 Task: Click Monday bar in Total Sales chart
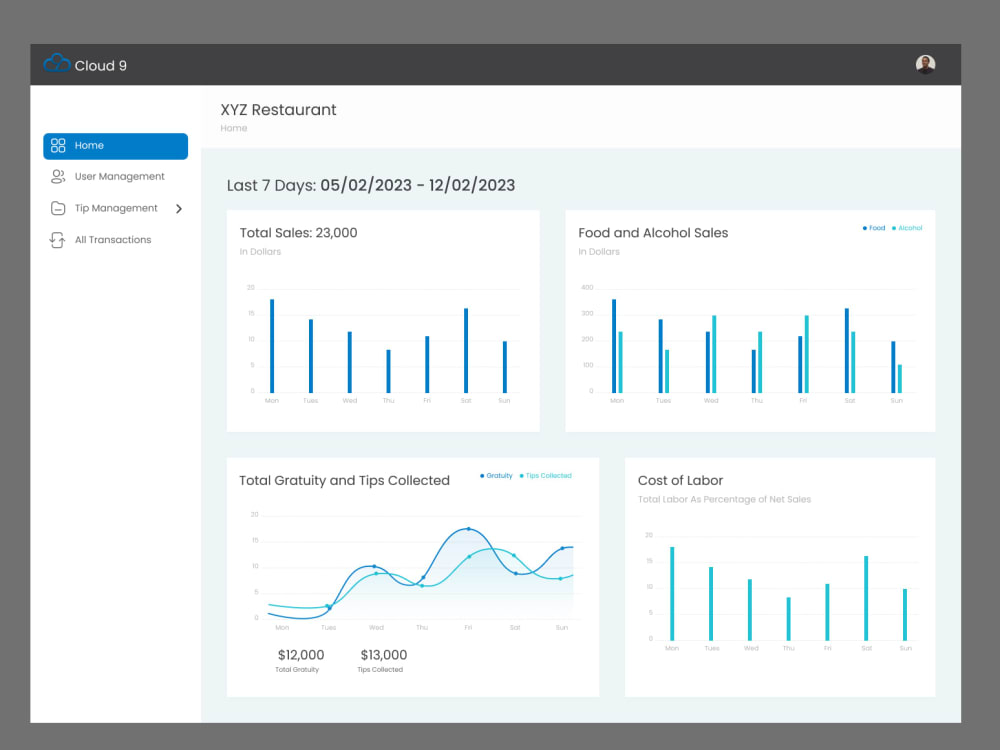(x=272, y=346)
